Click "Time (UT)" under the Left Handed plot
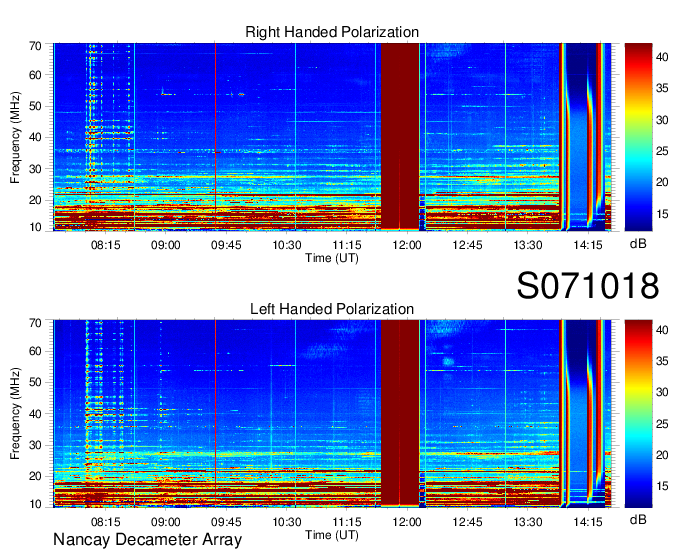Screen dimensions: 680x552 332,535
